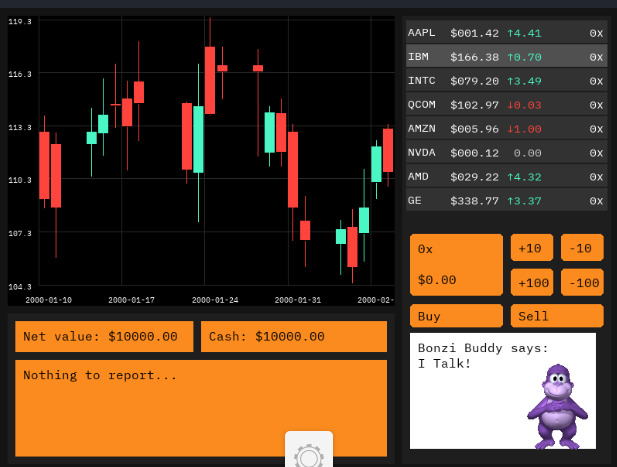
Task: Select the INTC stock row
Action: tap(506, 81)
